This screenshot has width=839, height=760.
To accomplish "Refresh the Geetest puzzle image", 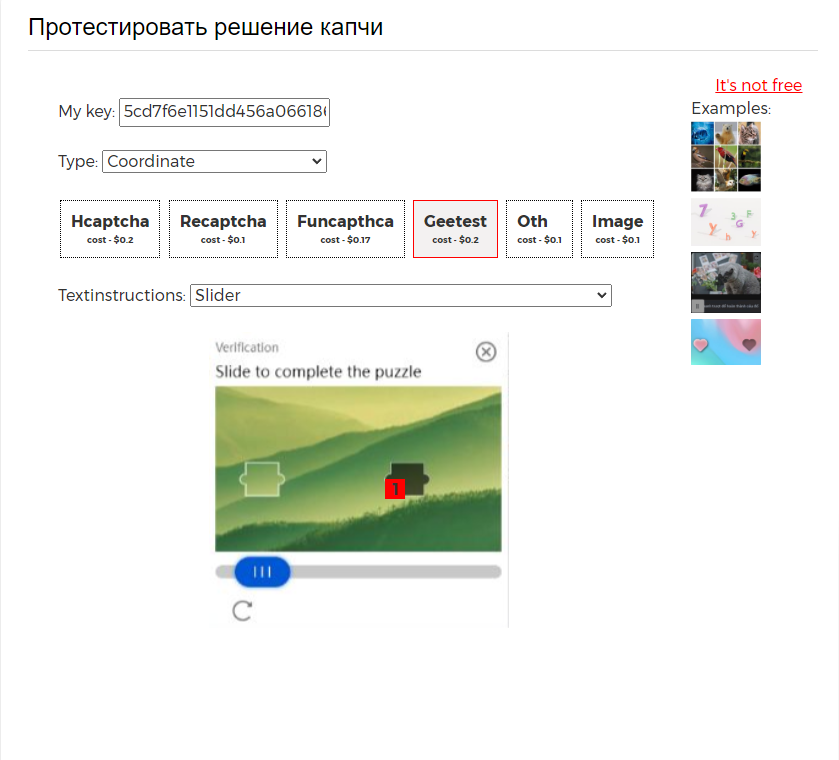I will 240,610.
